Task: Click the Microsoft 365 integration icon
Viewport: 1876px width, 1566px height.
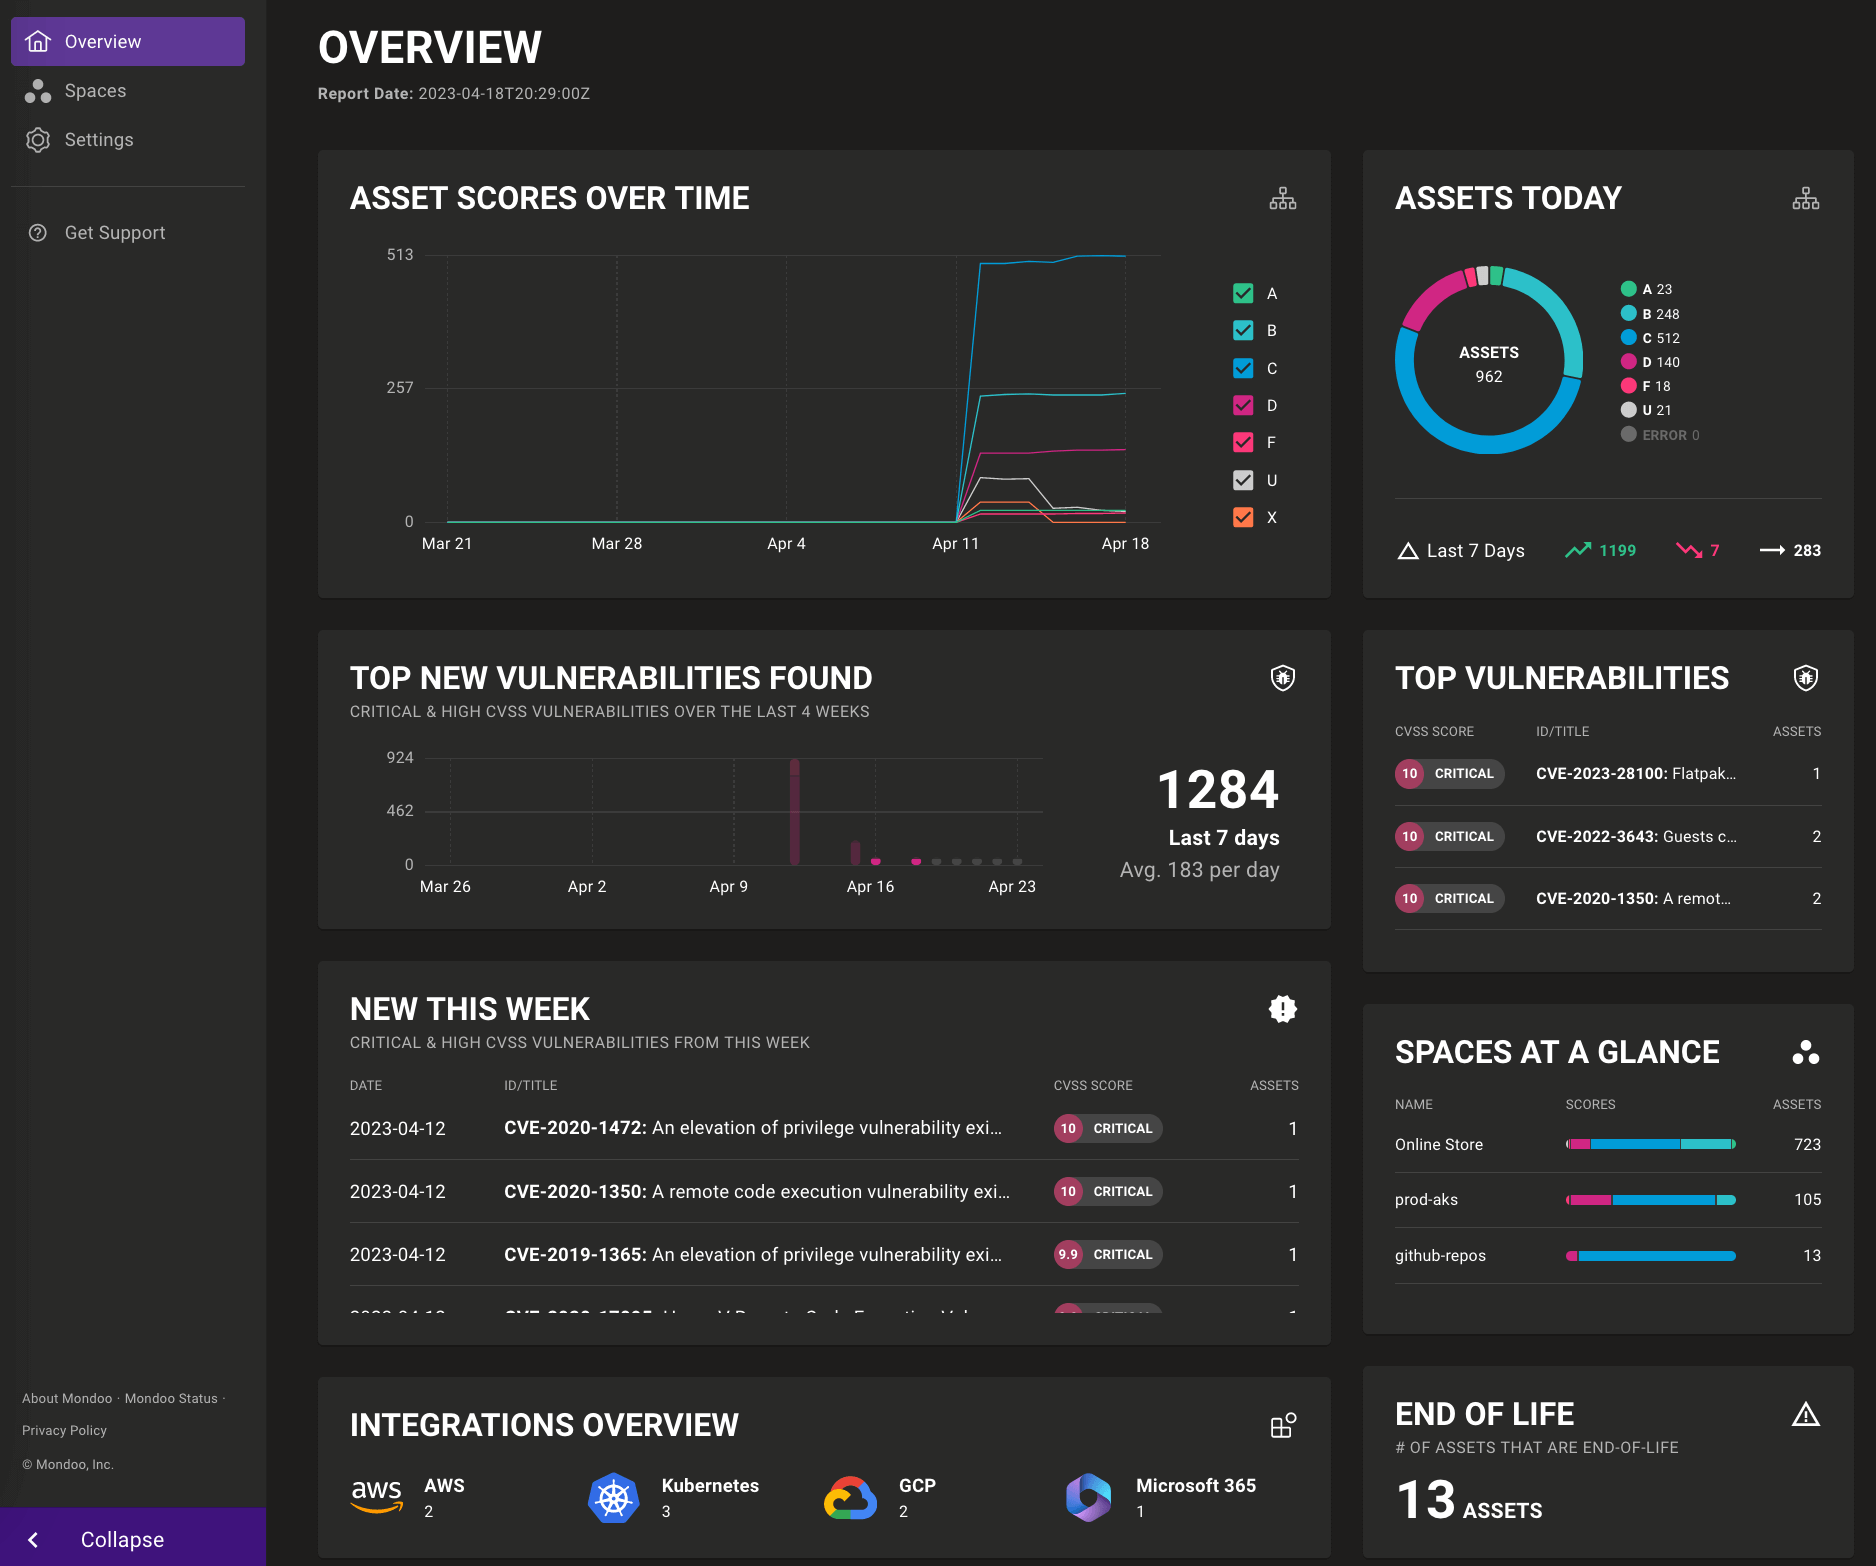Action: click(x=1087, y=1498)
